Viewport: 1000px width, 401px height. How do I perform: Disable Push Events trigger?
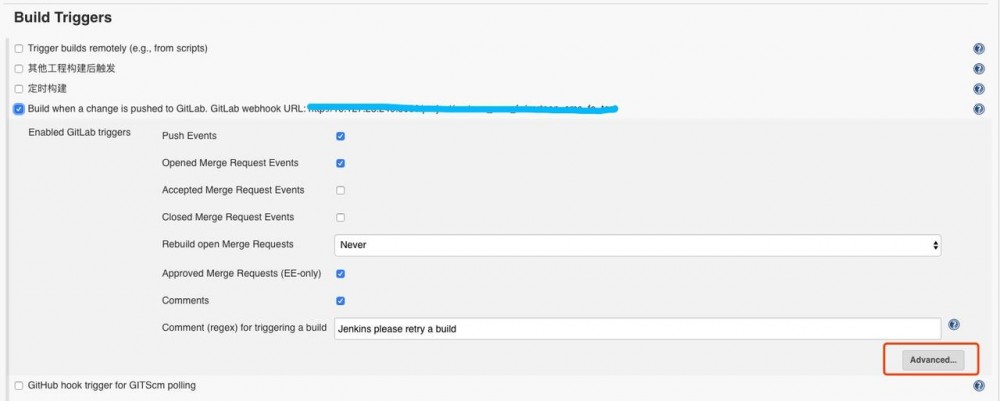(x=341, y=136)
